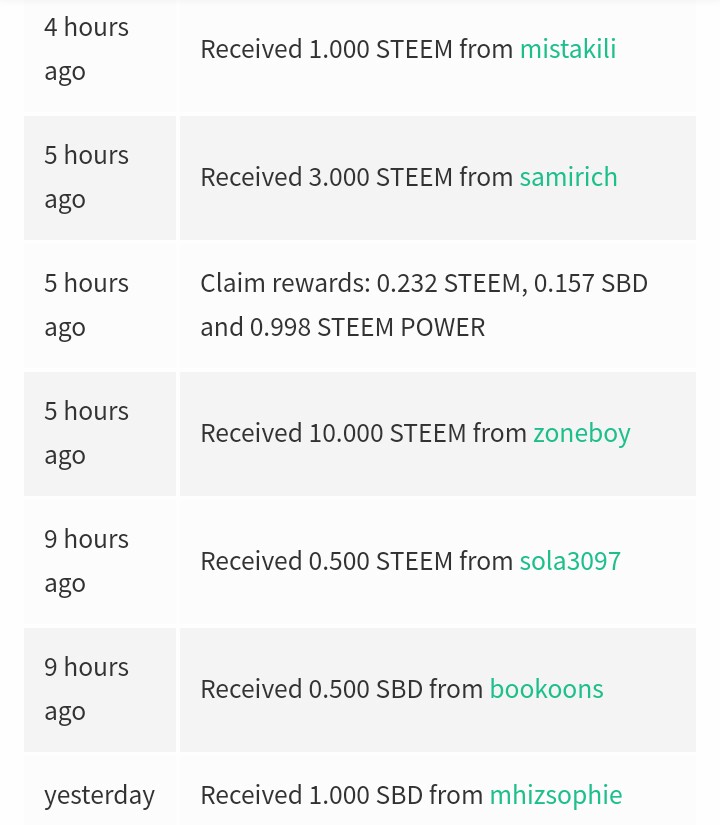Click the "Received 1.000 SBD" text

(x=312, y=795)
